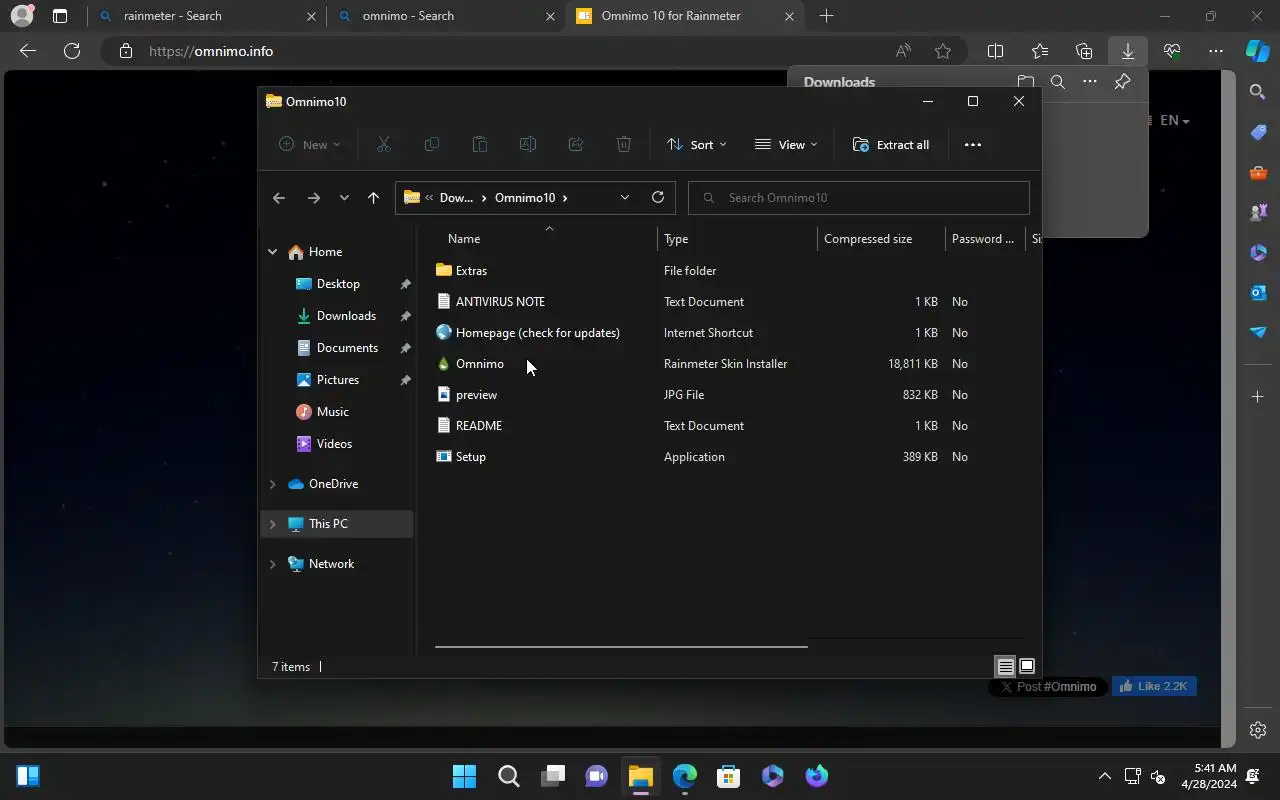Search downloads in Edge Downloads panel
Image resolution: width=1280 pixels, height=800 pixels.
tap(1058, 82)
